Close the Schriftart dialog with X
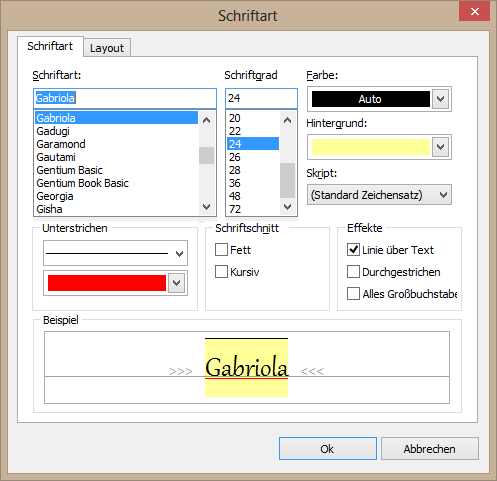 (x=474, y=11)
